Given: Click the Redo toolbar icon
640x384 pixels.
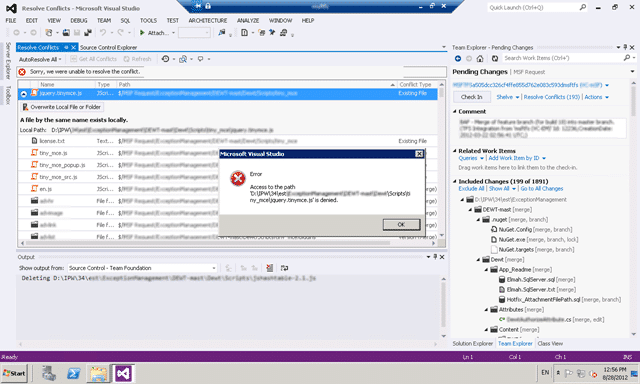Looking at the screenshot, I should click(120, 33).
